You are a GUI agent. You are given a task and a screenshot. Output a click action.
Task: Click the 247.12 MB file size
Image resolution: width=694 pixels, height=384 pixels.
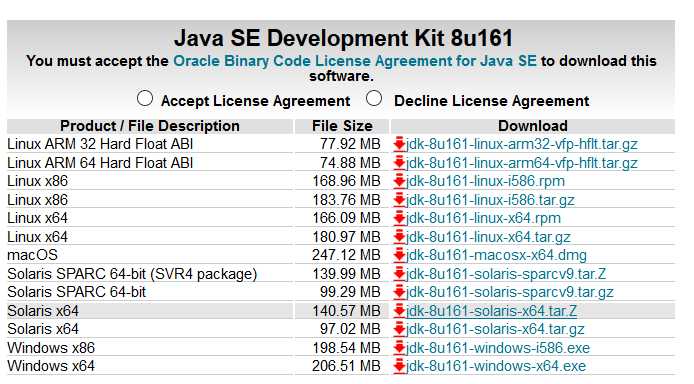tap(346, 255)
